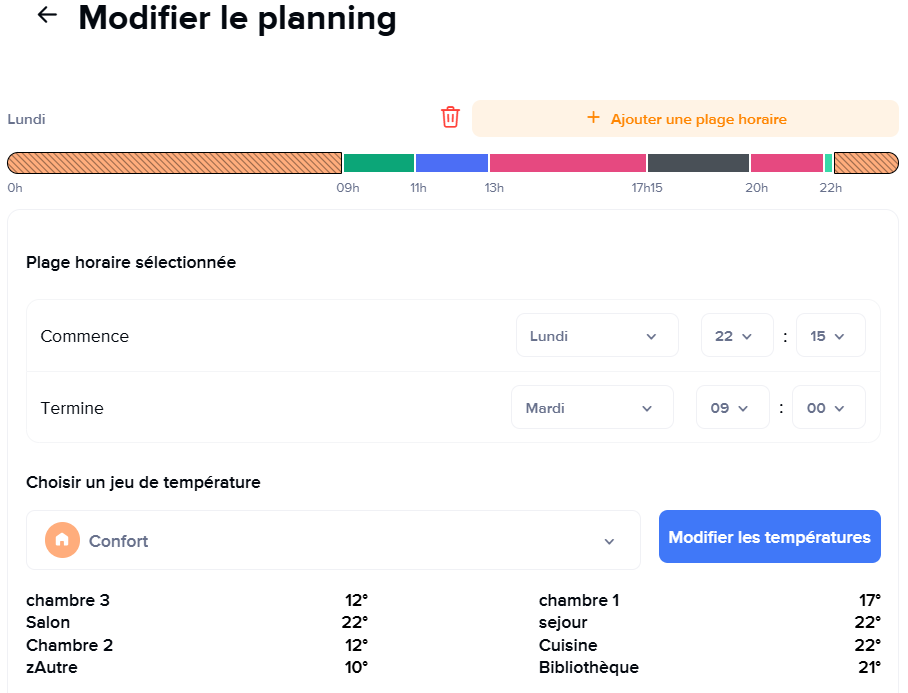Select the dark gray slot at 17h15
The image size is (908, 693).
point(698,163)
